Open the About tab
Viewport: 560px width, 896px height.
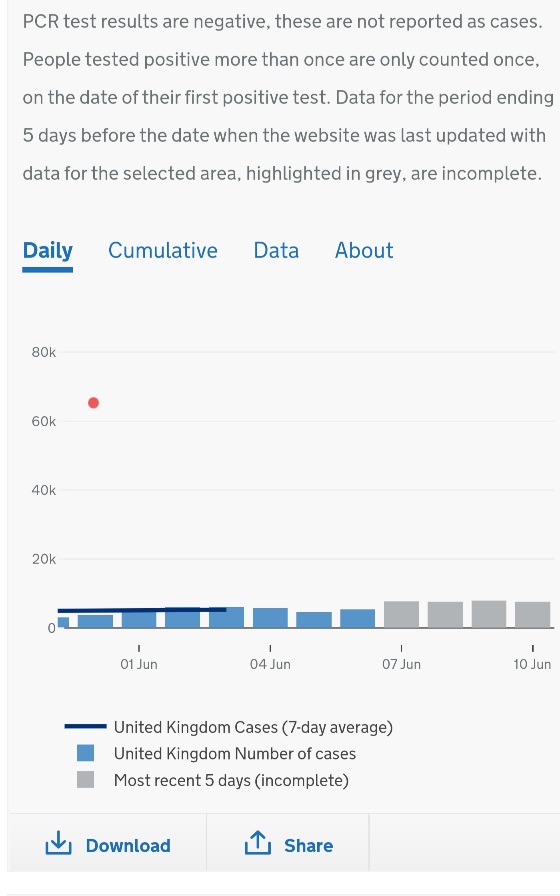[x=364, y=250]
